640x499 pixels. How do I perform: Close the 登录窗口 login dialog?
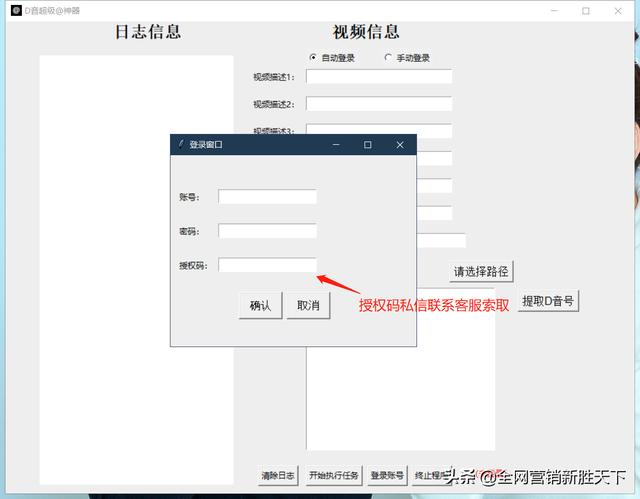[x=399, y=145]
